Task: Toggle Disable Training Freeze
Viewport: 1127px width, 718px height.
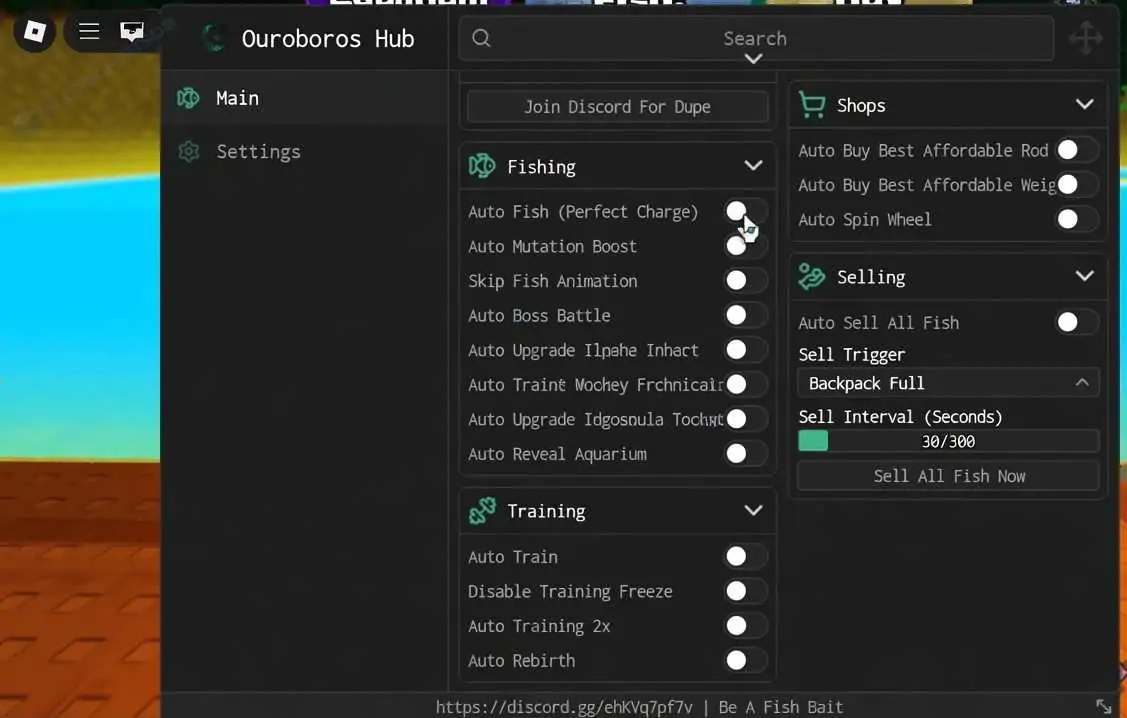Action: (x=745, y=591)
